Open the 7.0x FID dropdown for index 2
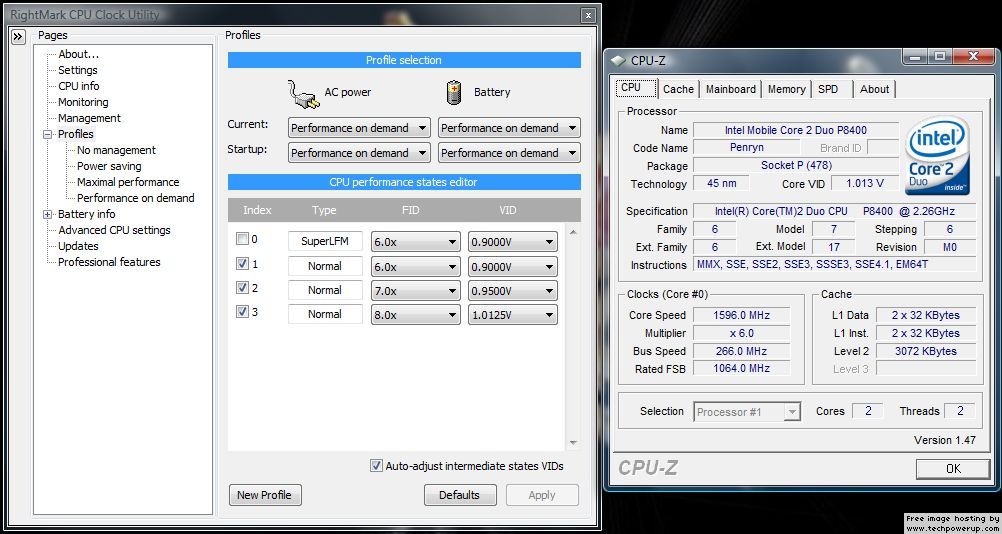1002x534 pixels. click(415, 291)
